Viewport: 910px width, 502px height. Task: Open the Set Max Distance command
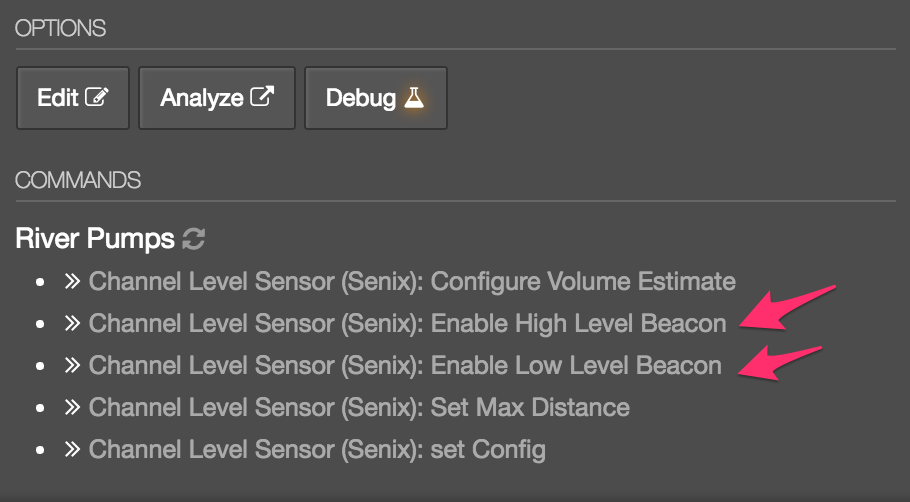point(359,408)
